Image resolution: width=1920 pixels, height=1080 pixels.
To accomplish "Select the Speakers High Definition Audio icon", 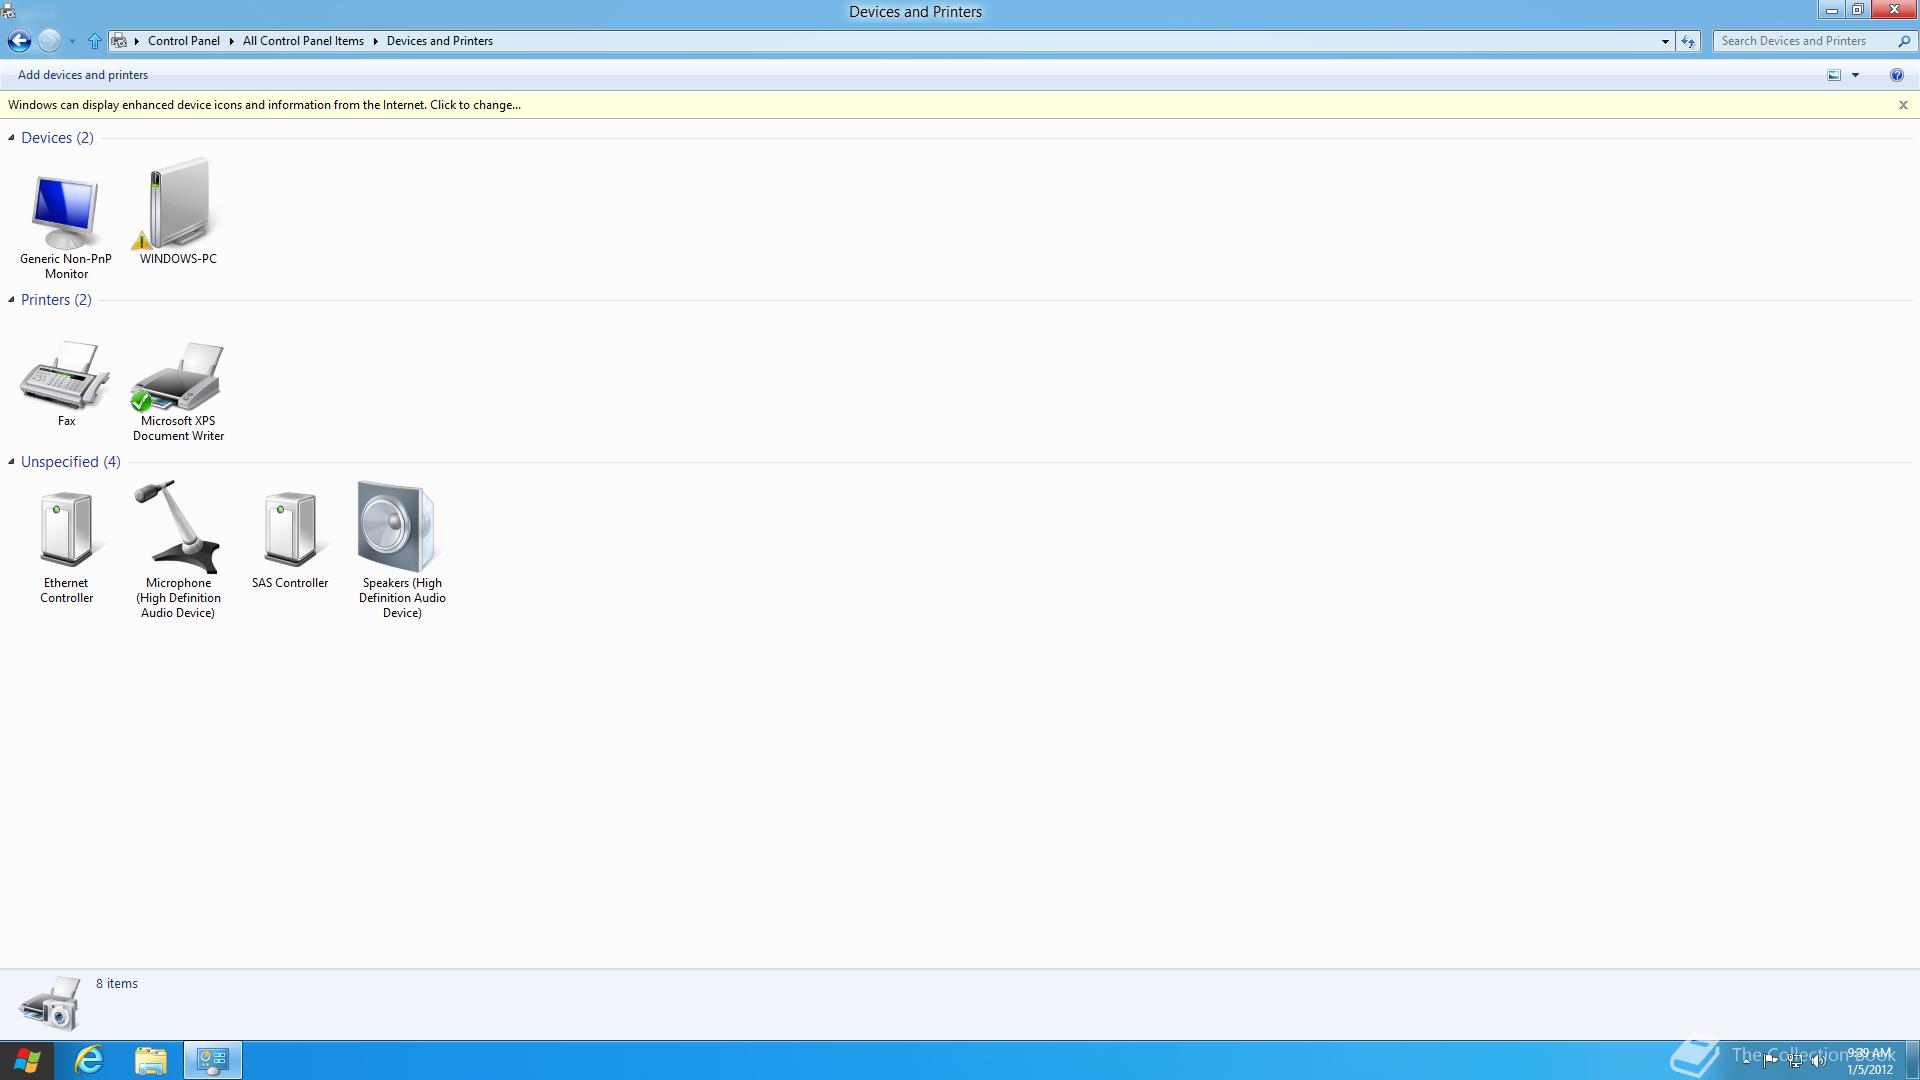I will point(397,526).
